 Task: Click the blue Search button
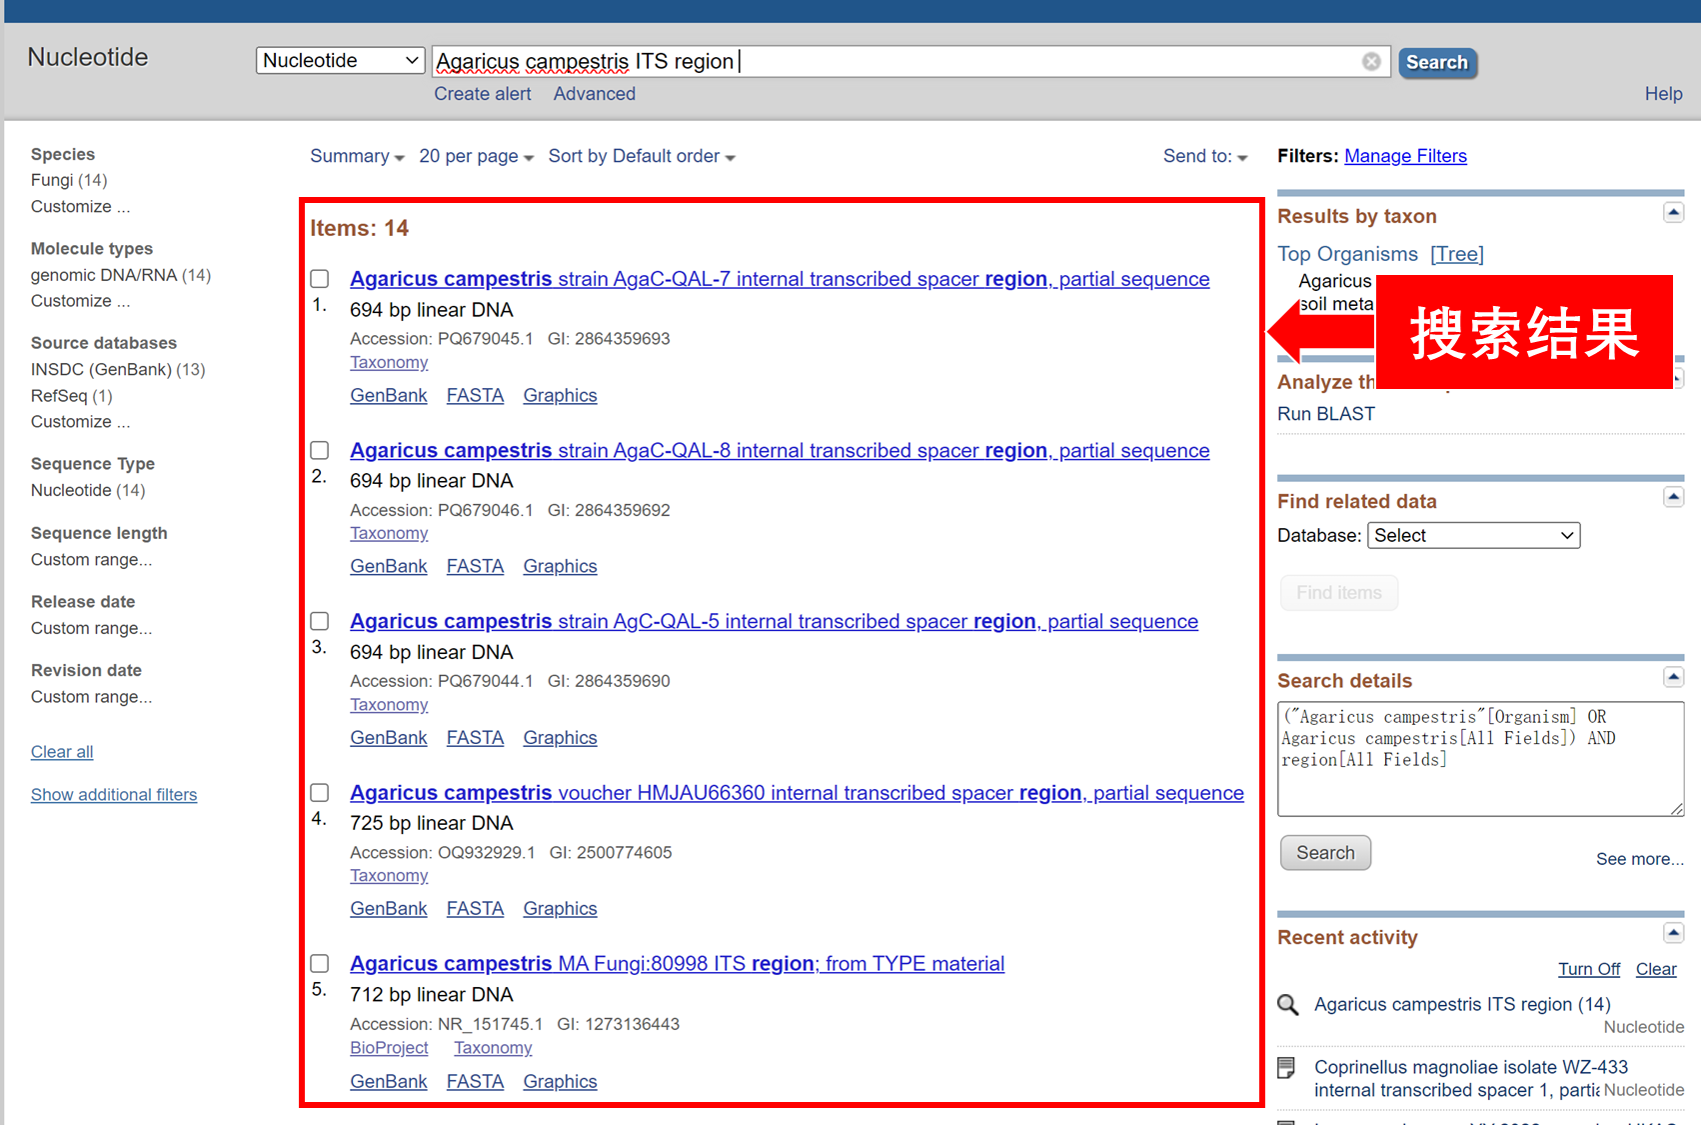point(1437,62)
